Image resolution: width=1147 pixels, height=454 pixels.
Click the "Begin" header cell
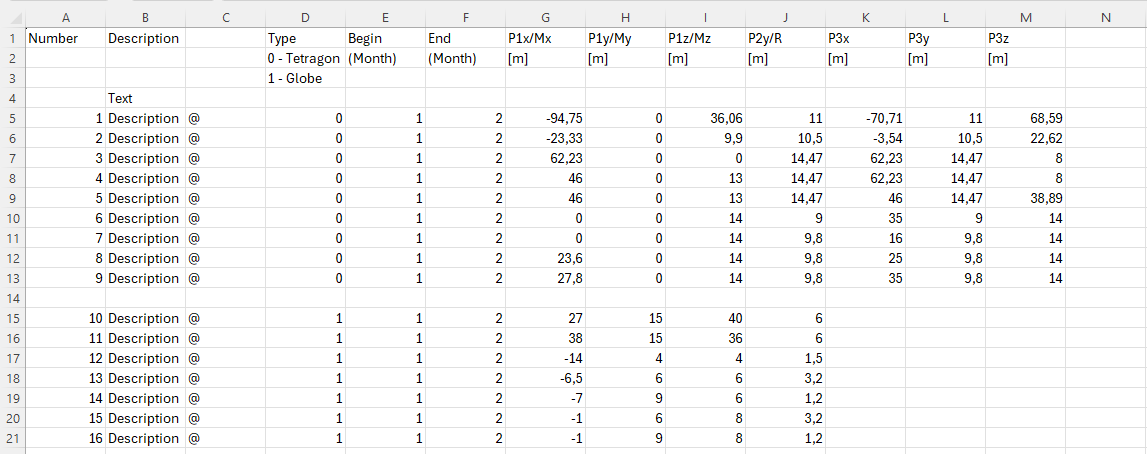point(385,38)
